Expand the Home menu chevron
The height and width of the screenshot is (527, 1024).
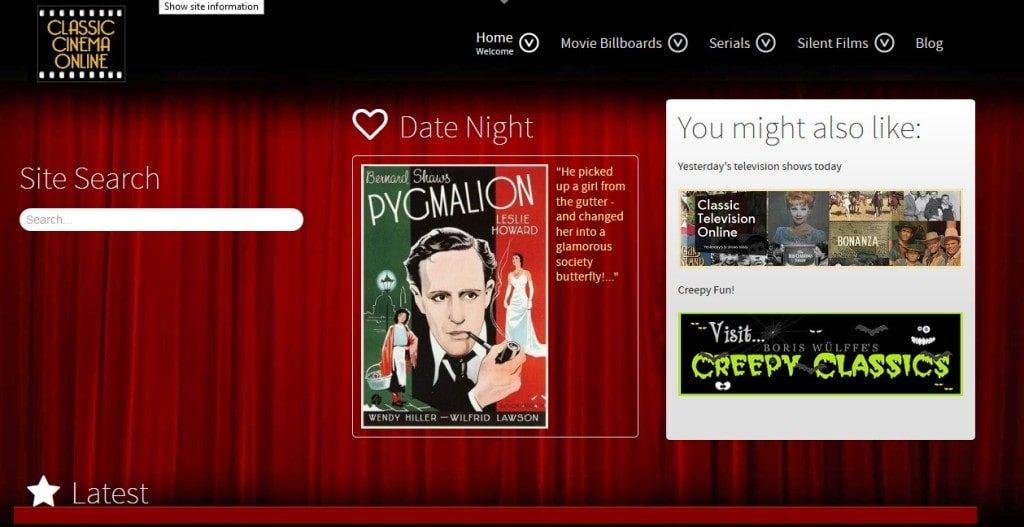(529, 44)
